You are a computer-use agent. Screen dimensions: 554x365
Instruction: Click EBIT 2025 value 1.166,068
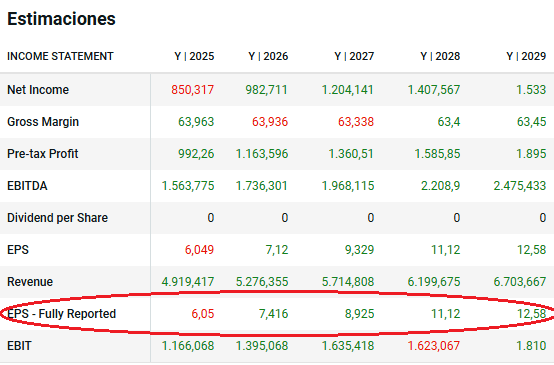(188, 346)
